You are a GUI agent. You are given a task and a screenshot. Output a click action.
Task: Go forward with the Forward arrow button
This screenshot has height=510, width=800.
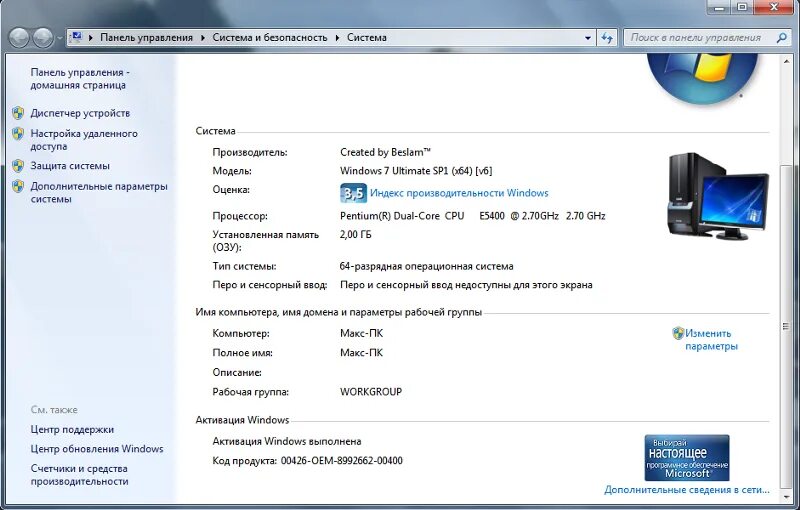(43, 38)
